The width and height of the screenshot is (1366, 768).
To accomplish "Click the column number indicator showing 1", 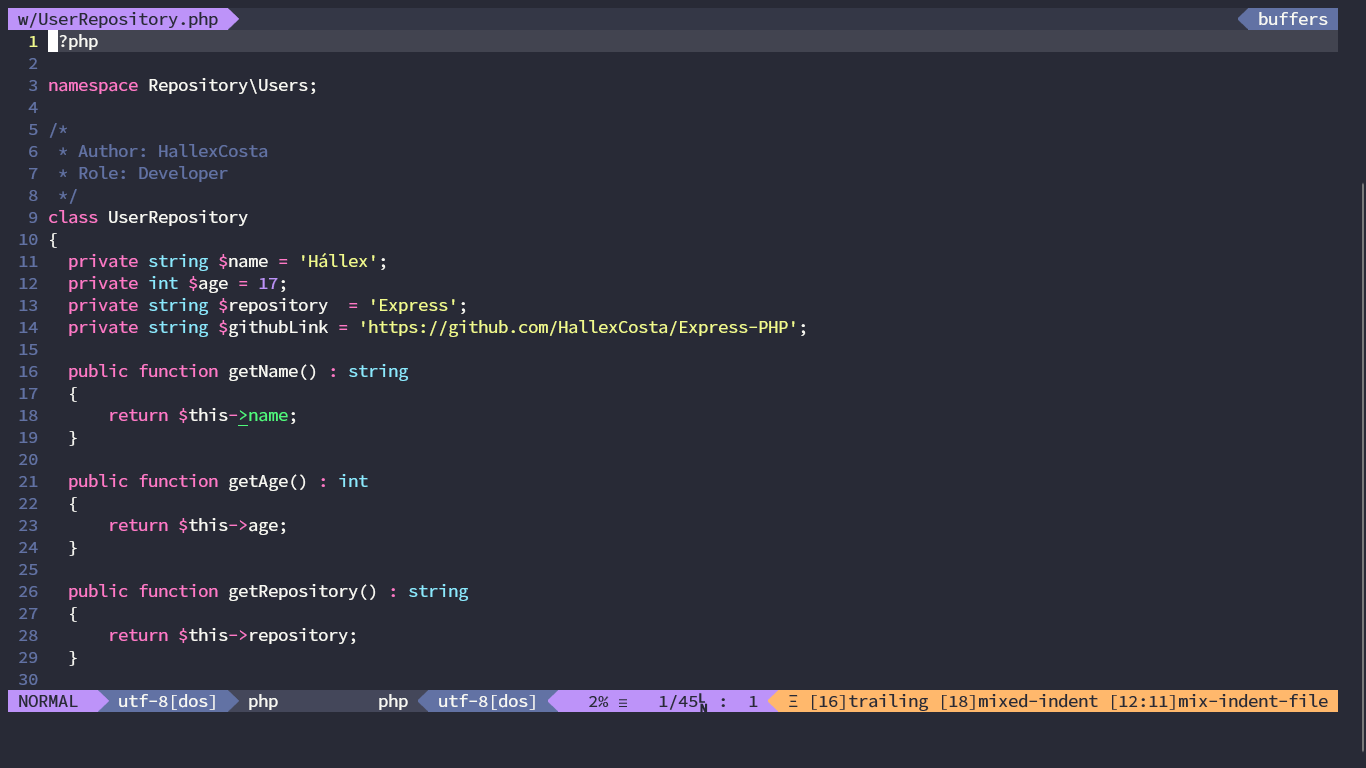I will tap(753, 701).
